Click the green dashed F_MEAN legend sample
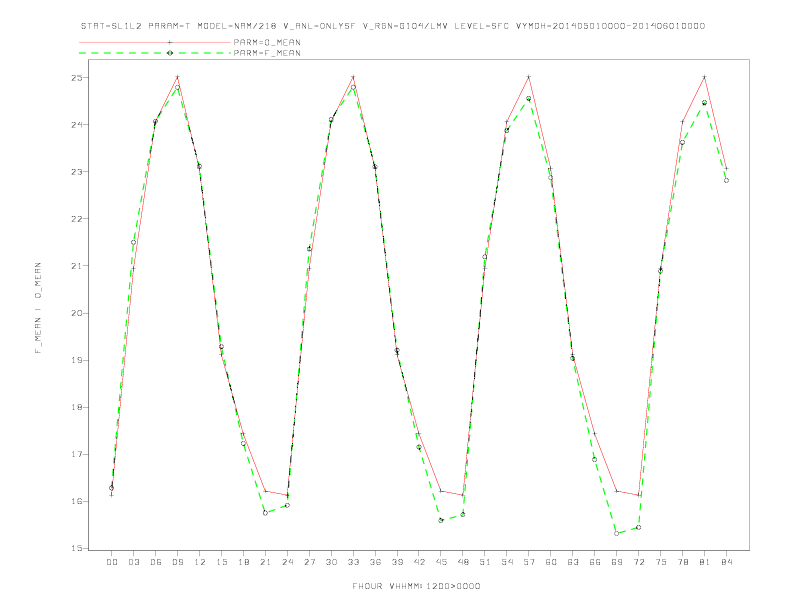This screenshot has width=792, height=612. (x=155, y=53)
